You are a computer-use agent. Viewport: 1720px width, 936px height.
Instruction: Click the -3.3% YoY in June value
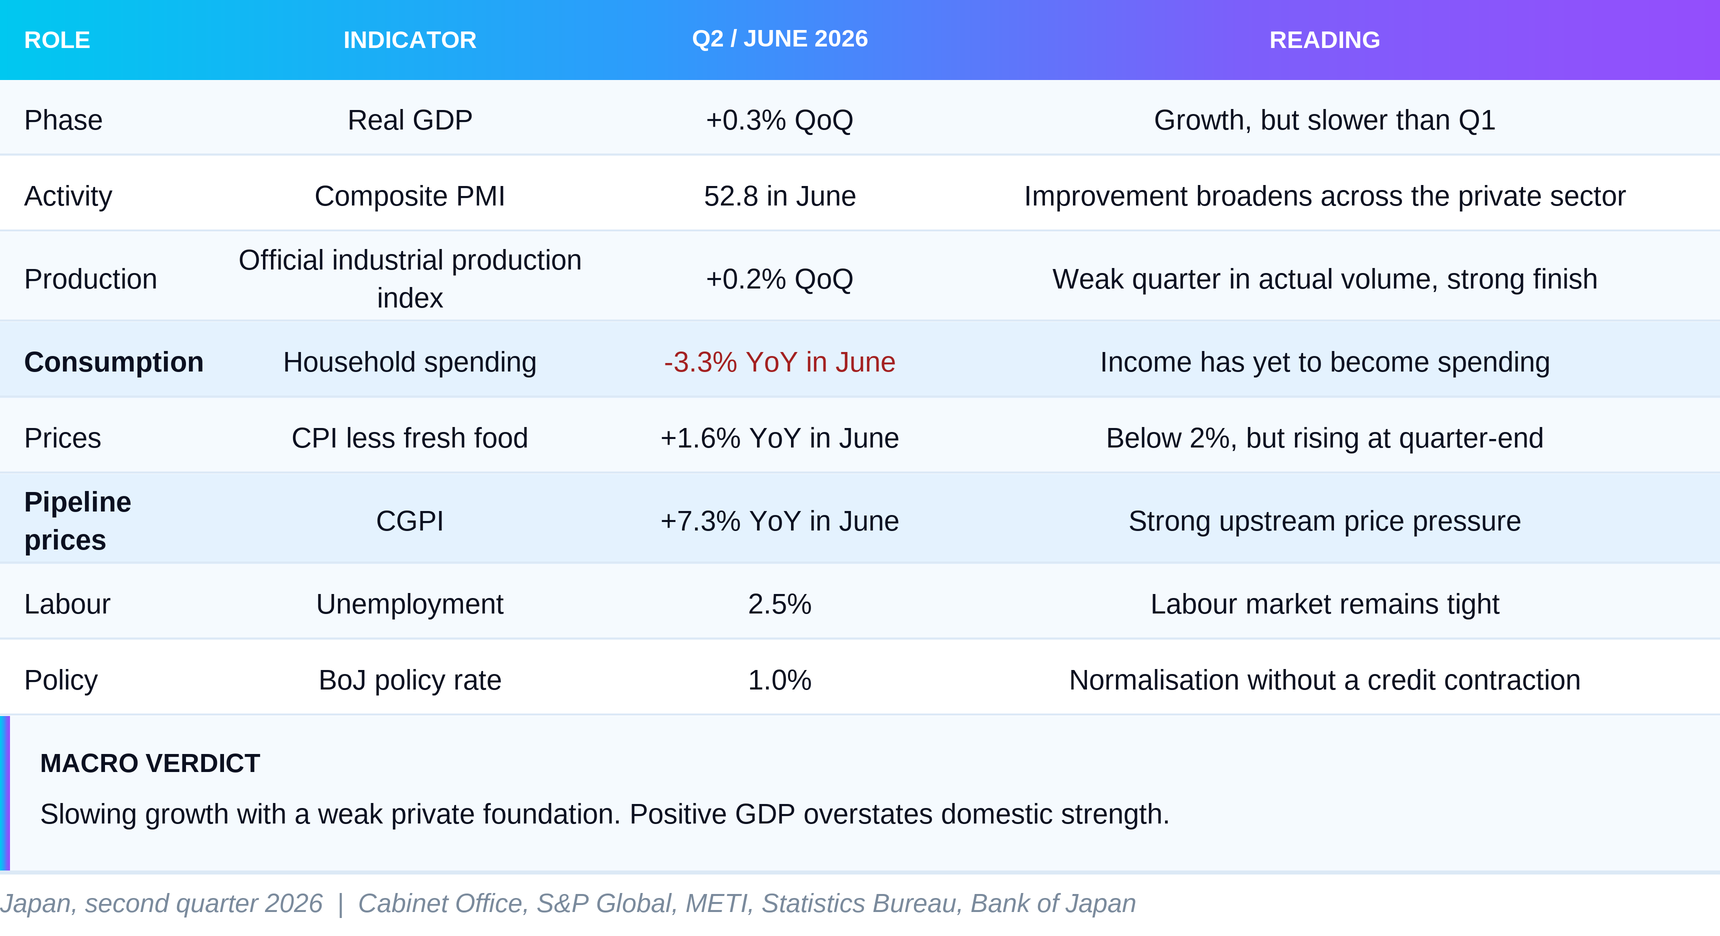pyautogui.click(x=780, y=362)
